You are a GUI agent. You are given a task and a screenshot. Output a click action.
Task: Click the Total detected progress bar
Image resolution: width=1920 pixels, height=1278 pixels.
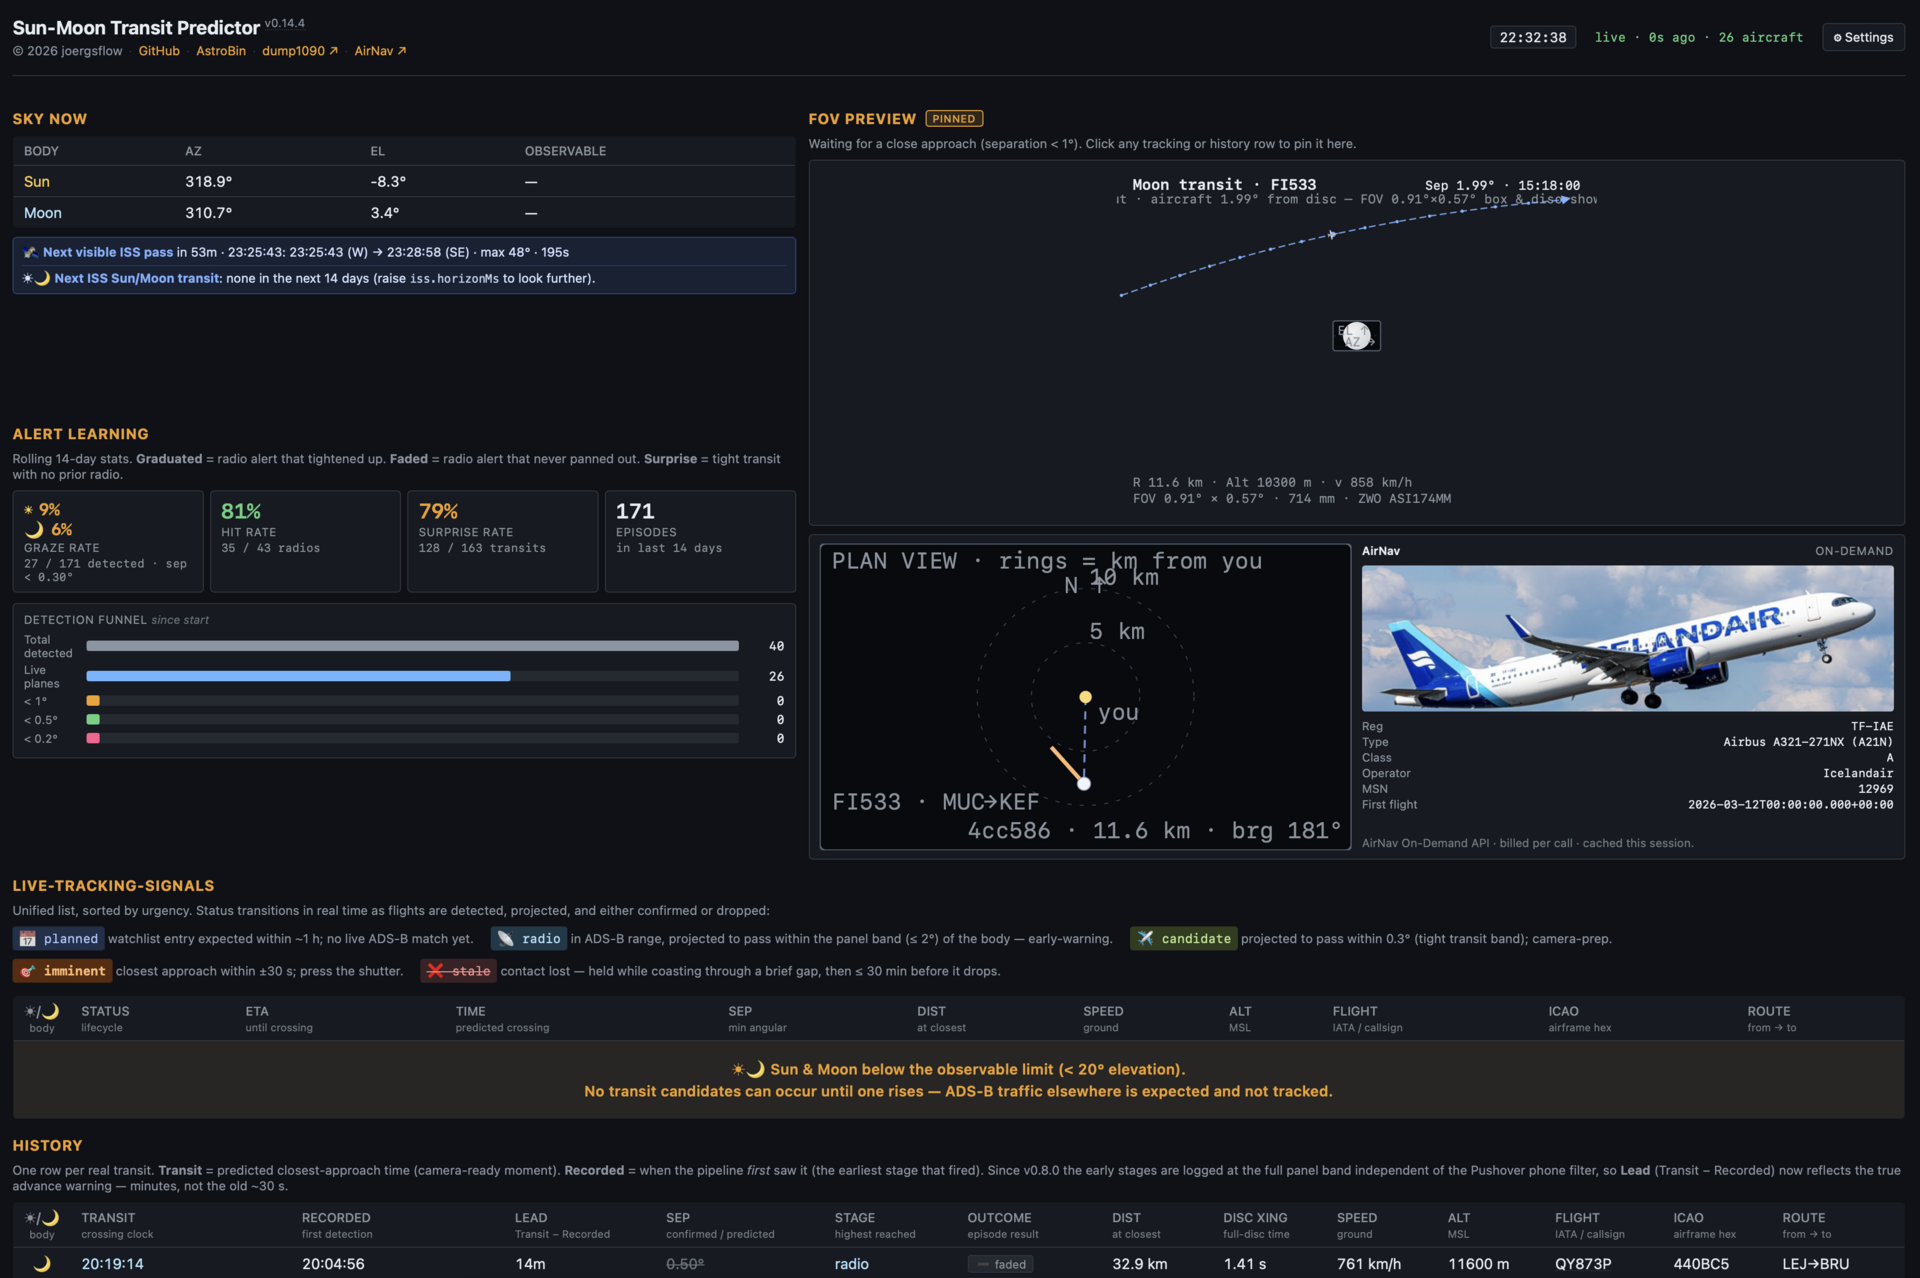[x=412, y=646]
